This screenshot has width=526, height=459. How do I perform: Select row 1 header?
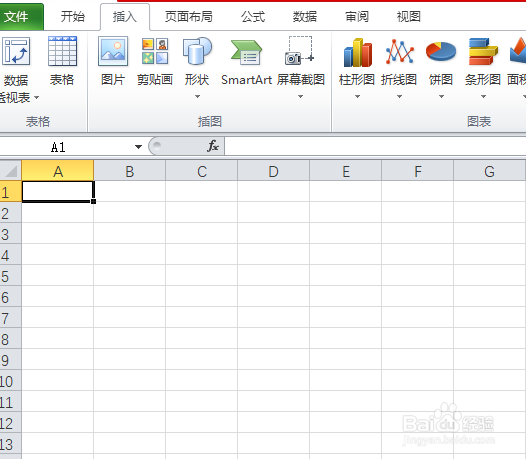coord(10,192)
